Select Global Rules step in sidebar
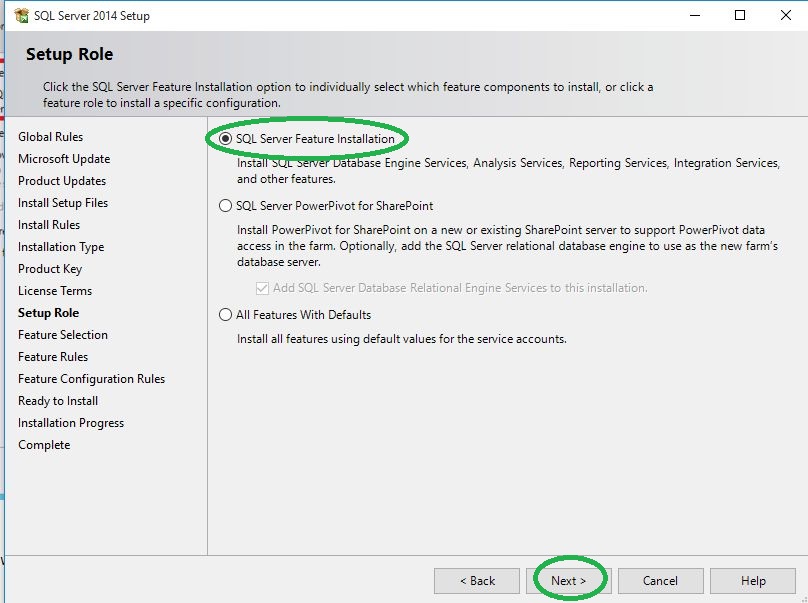 point(50,137)
